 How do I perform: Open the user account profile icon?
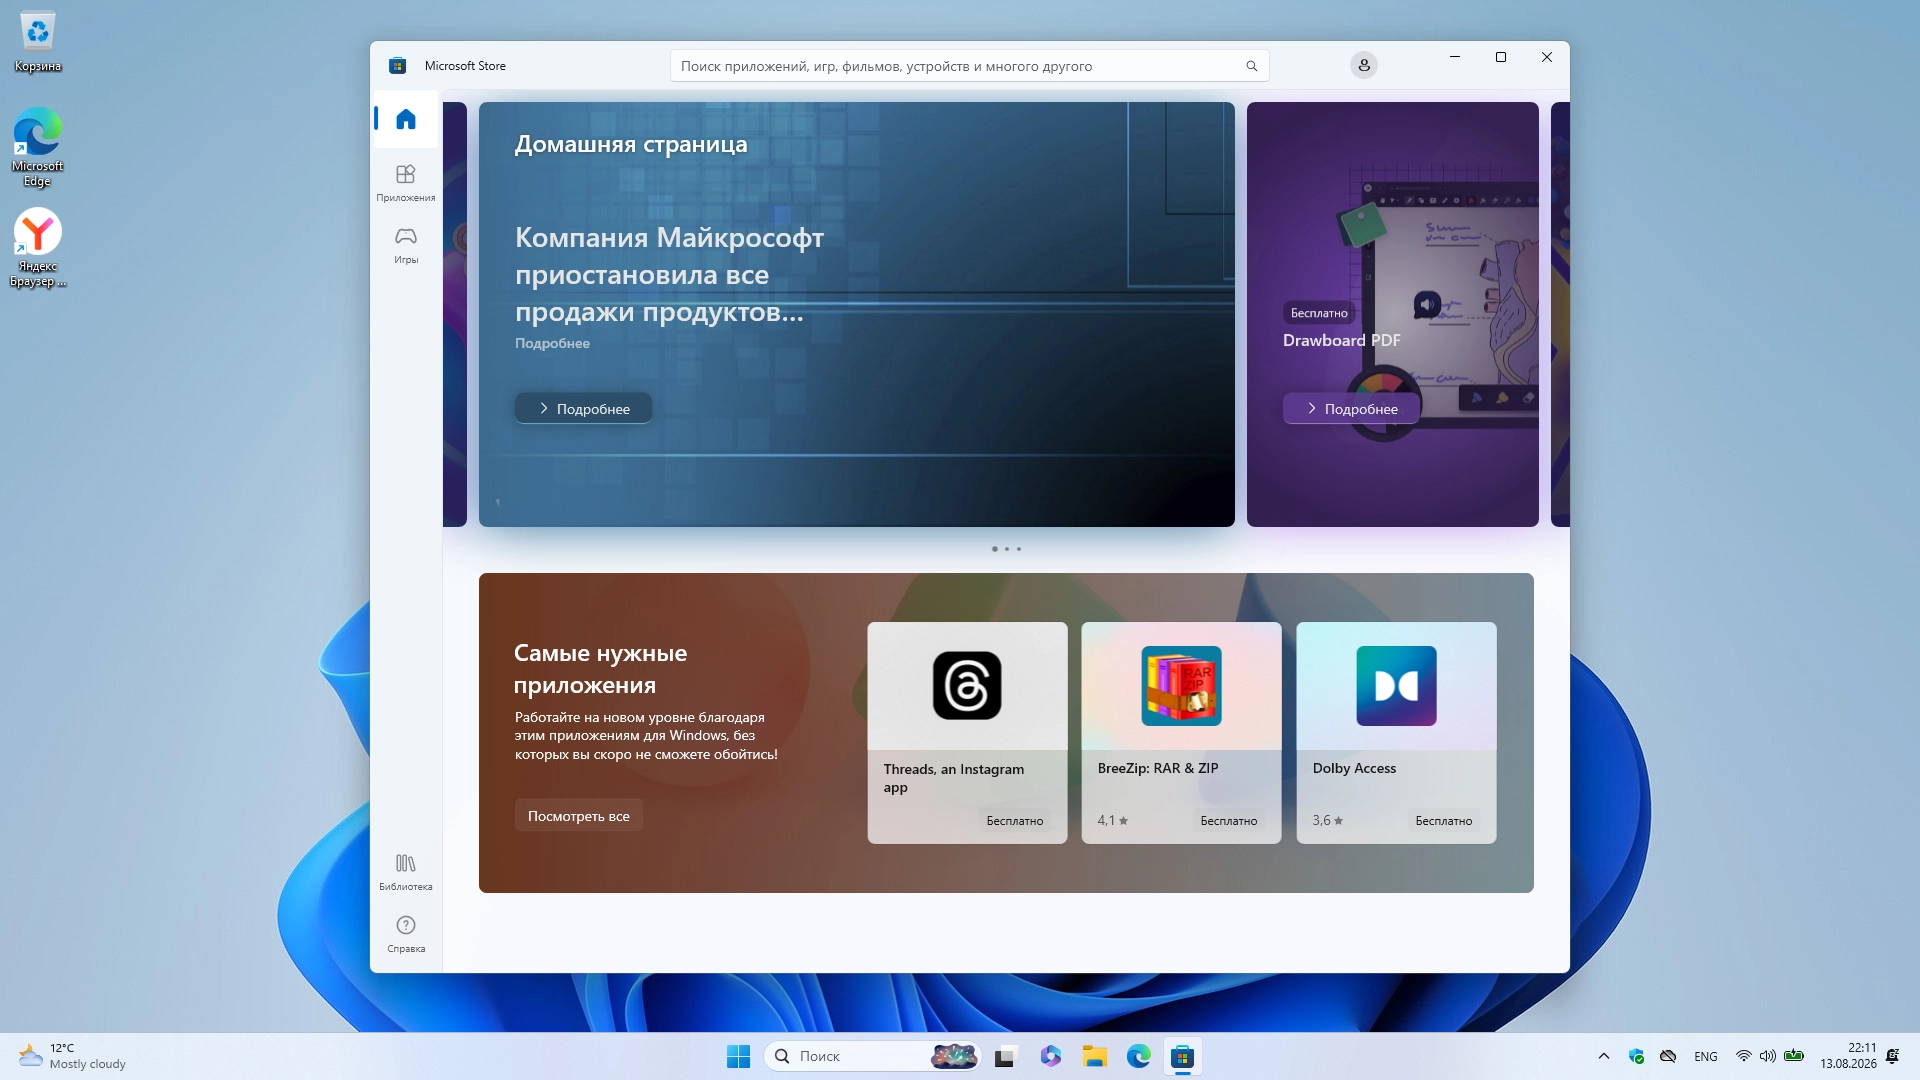pyautogui.click(x=1364, y=65)
